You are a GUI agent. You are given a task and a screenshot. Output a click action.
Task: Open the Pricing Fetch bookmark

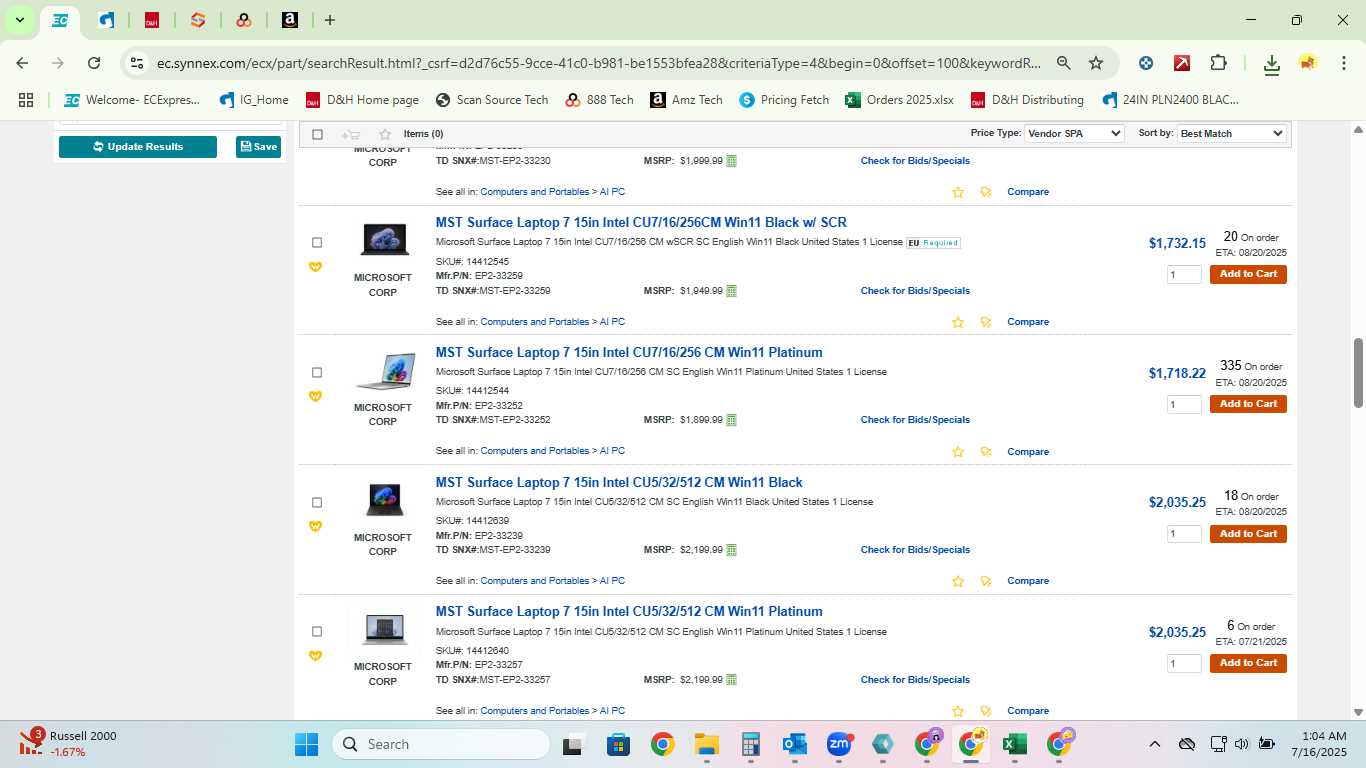click(x=784, y=100)
